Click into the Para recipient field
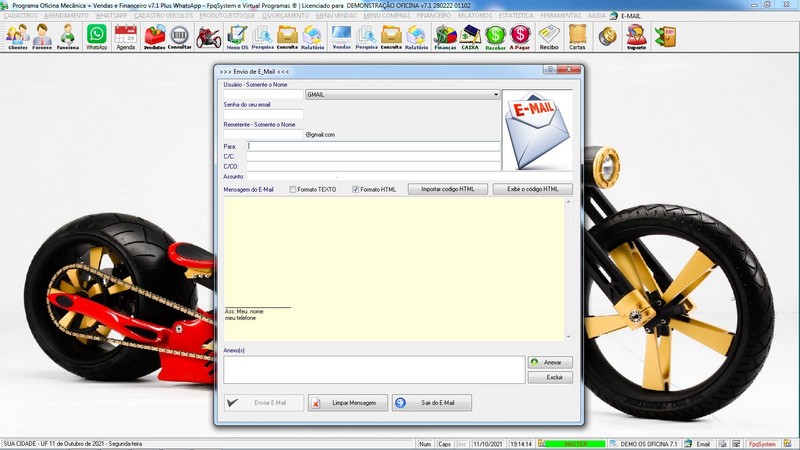This screenshot has height=450, width=800. (x=373, y=146)
